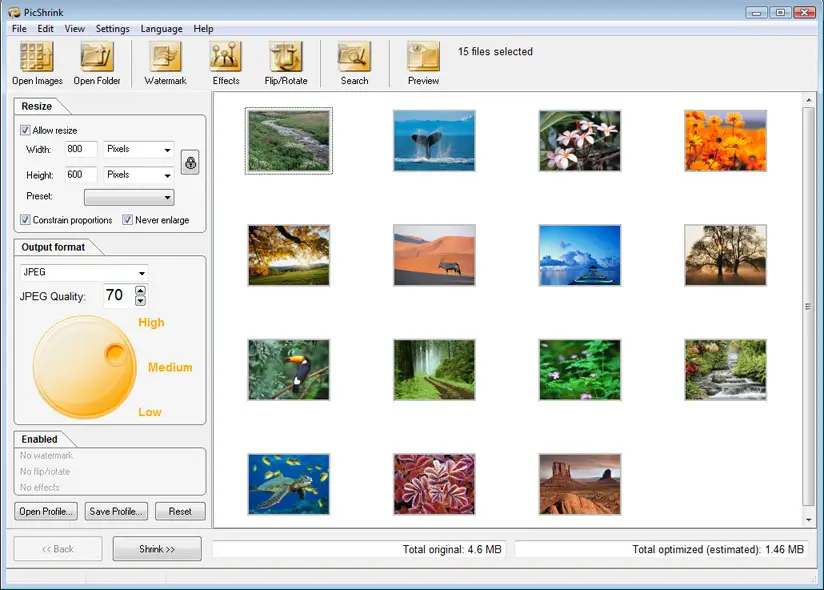
Task: Click the Height input field
Action: pos(81,174)
